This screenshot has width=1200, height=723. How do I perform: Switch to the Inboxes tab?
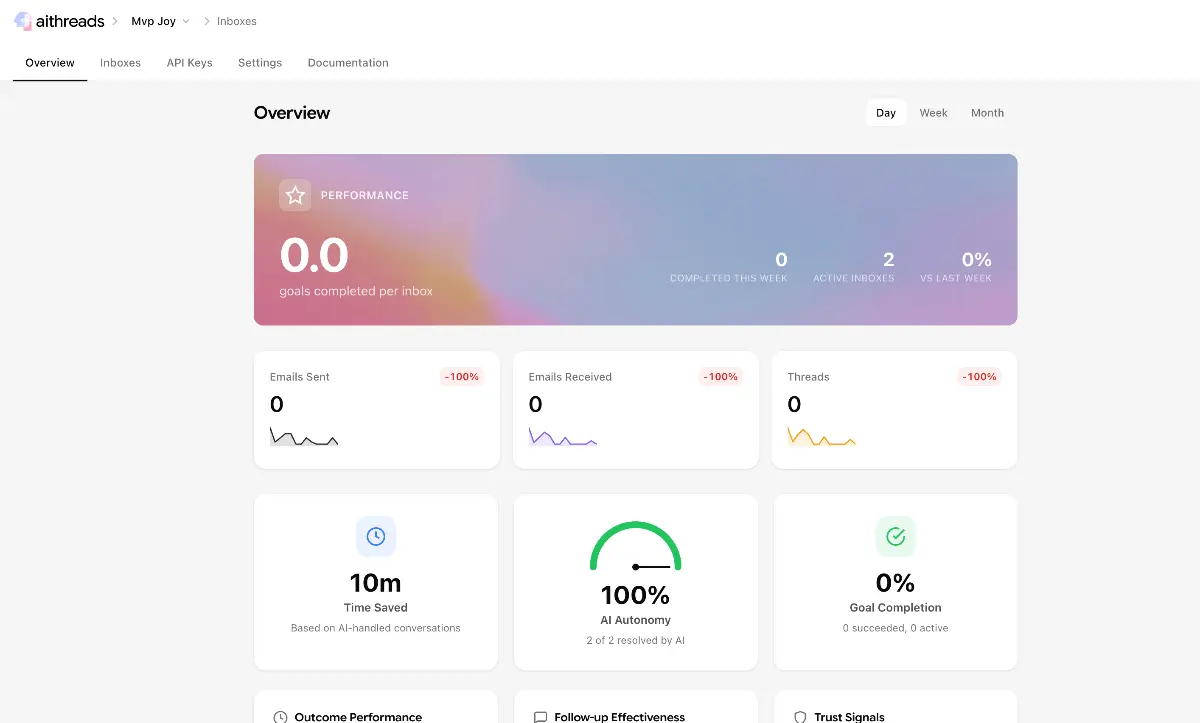(x=120, y=62)
